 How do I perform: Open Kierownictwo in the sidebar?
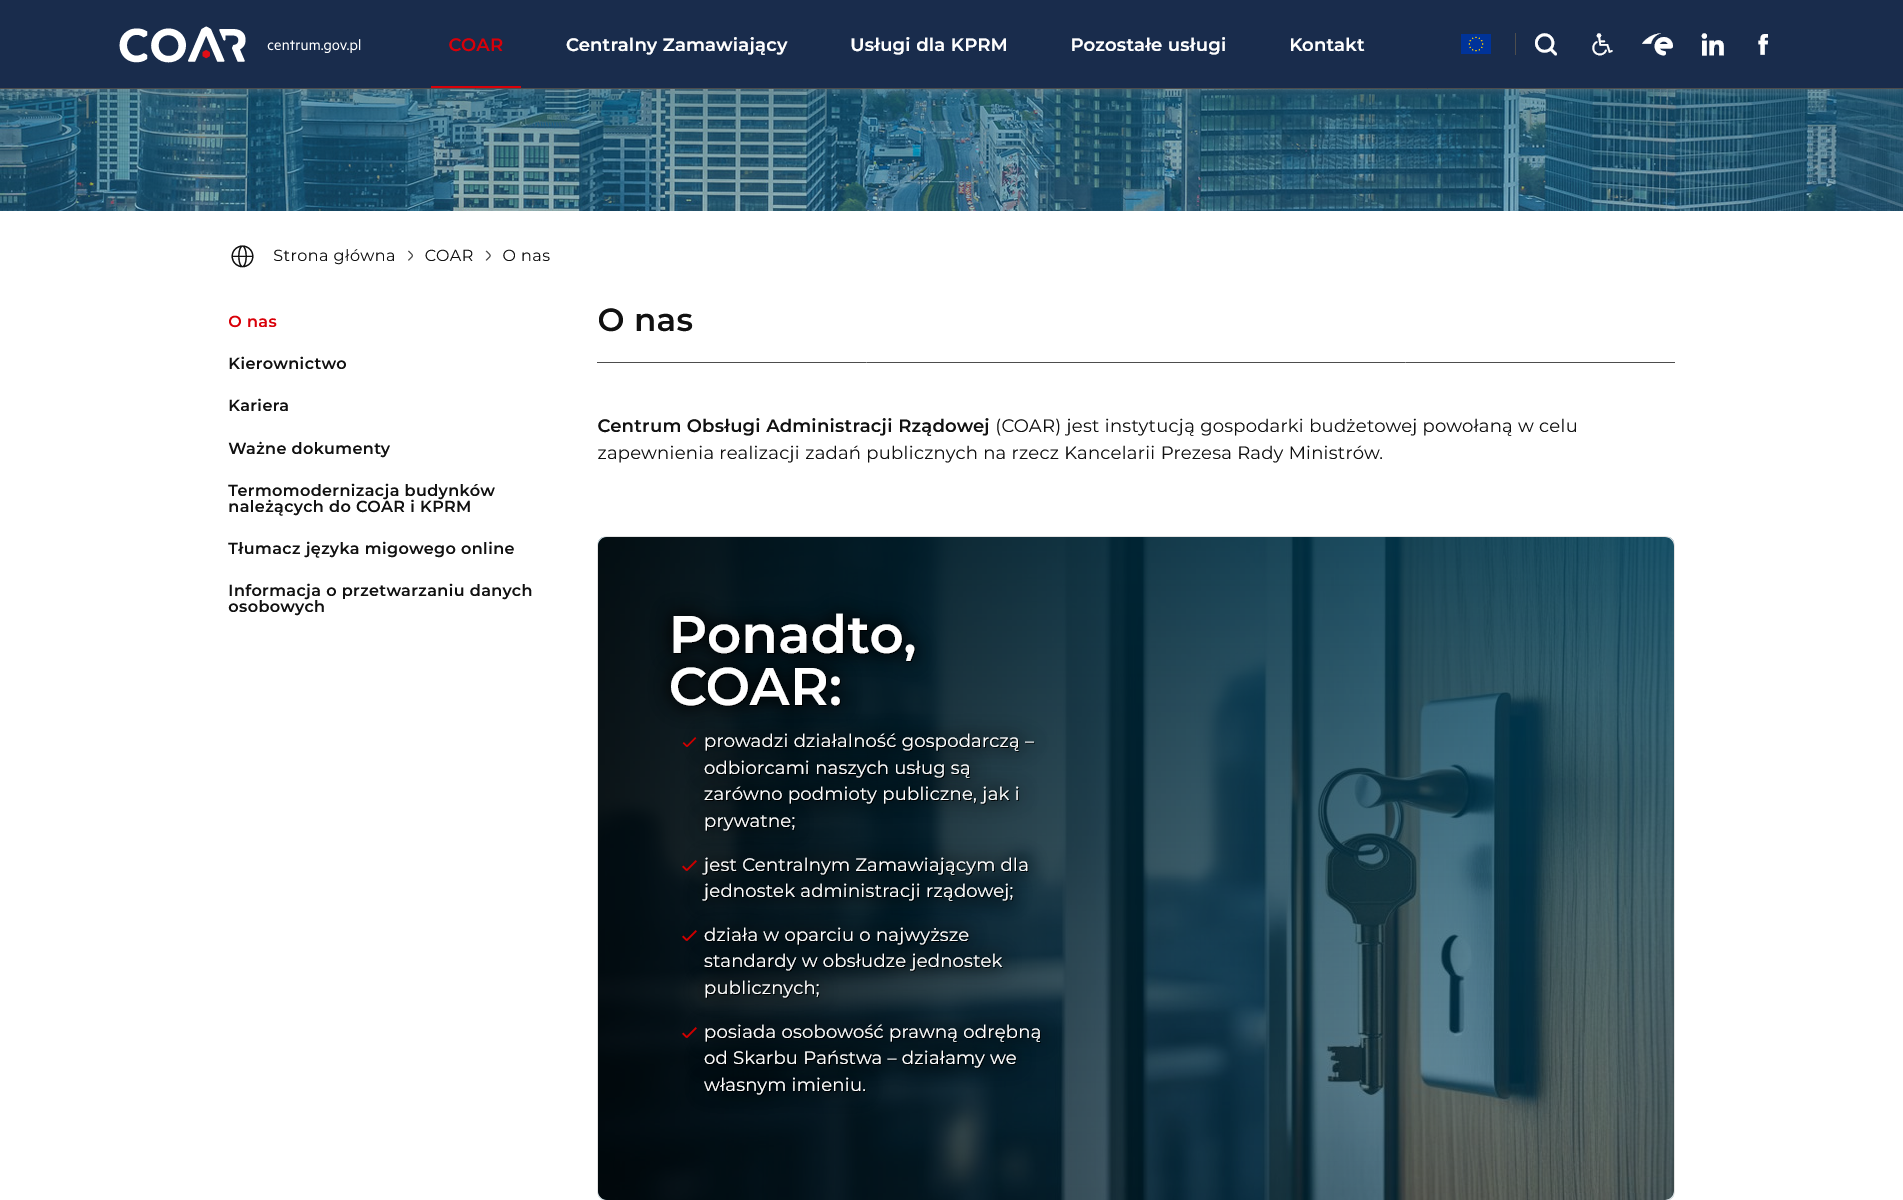tap(287, 364)
